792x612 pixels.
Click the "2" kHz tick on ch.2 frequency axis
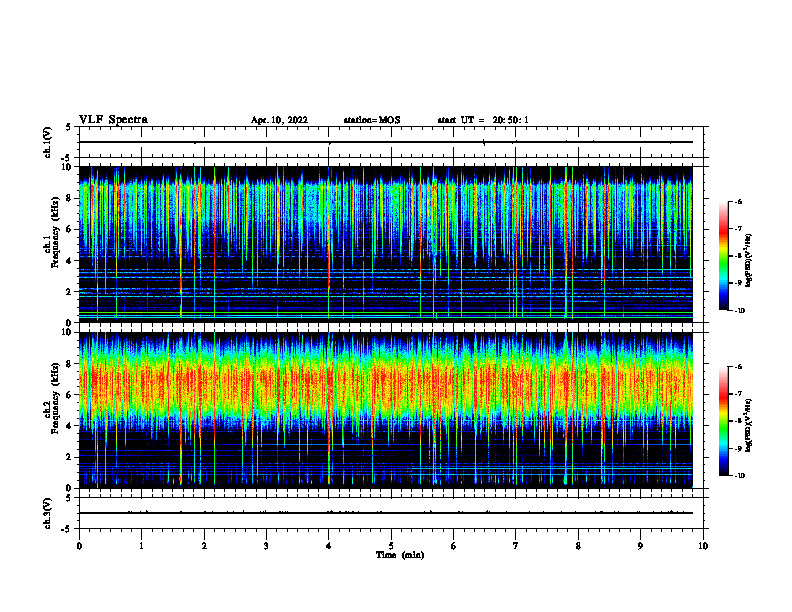pyautogui.click(x=70, y=457)
